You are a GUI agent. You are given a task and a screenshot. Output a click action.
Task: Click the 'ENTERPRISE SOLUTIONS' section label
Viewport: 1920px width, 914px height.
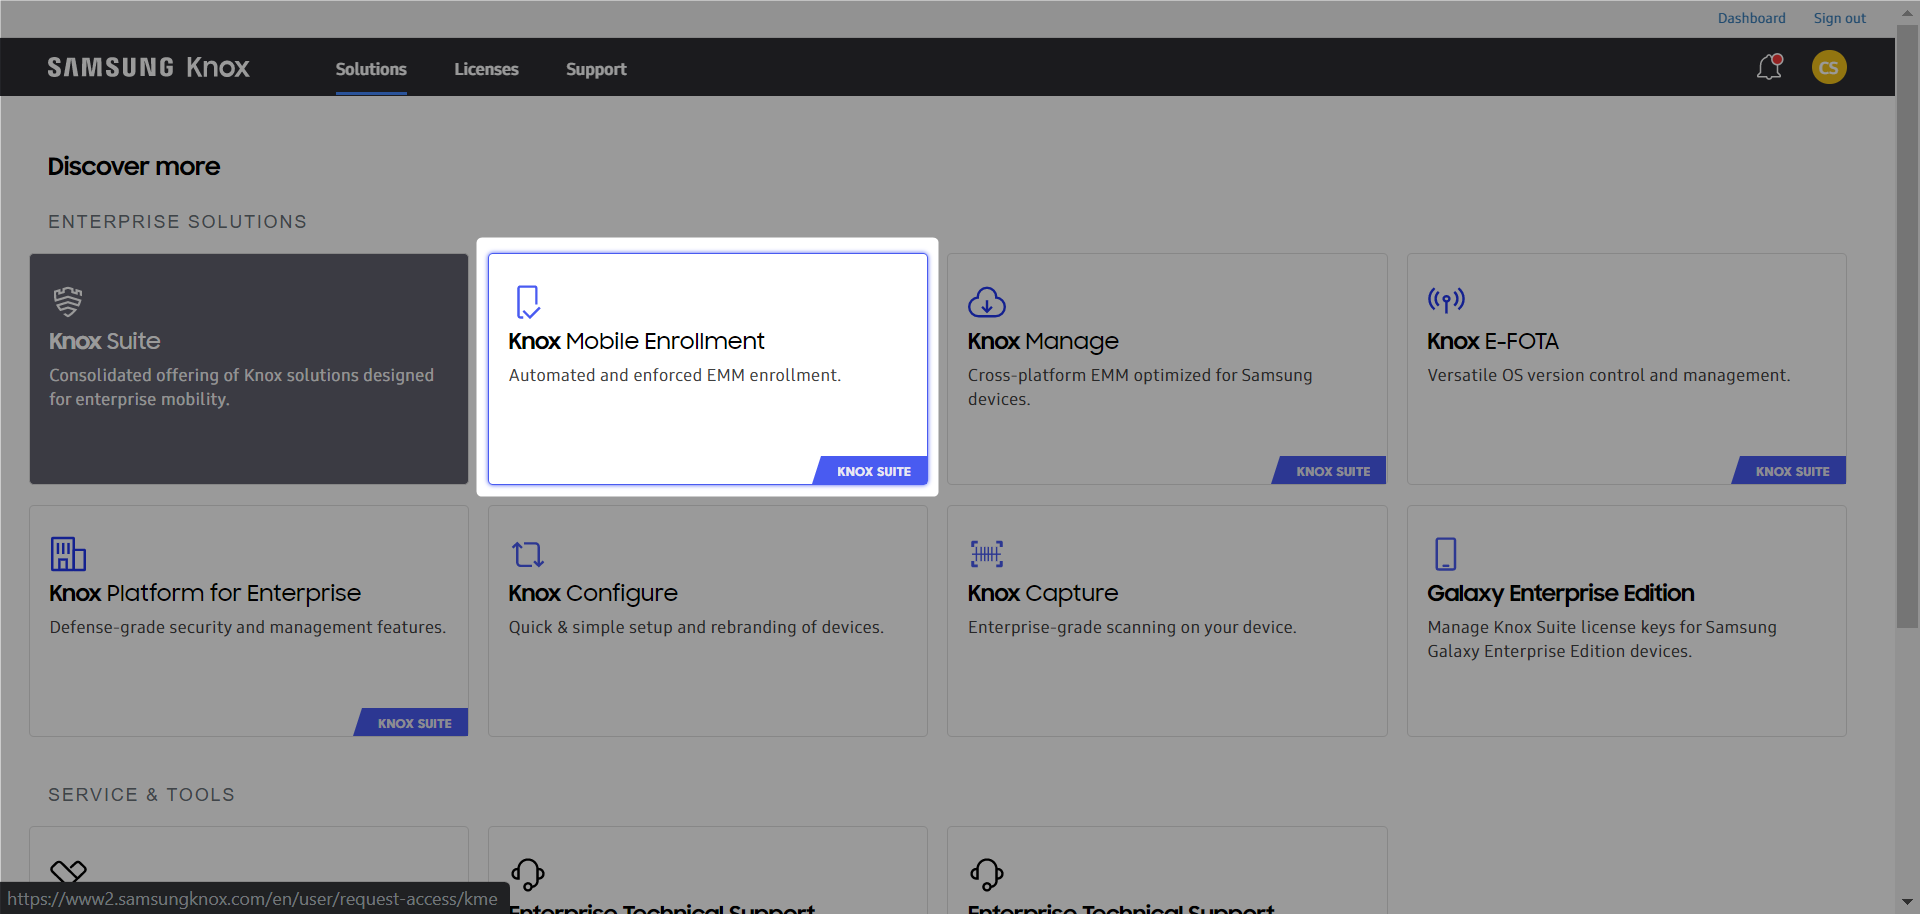[178, 222]
